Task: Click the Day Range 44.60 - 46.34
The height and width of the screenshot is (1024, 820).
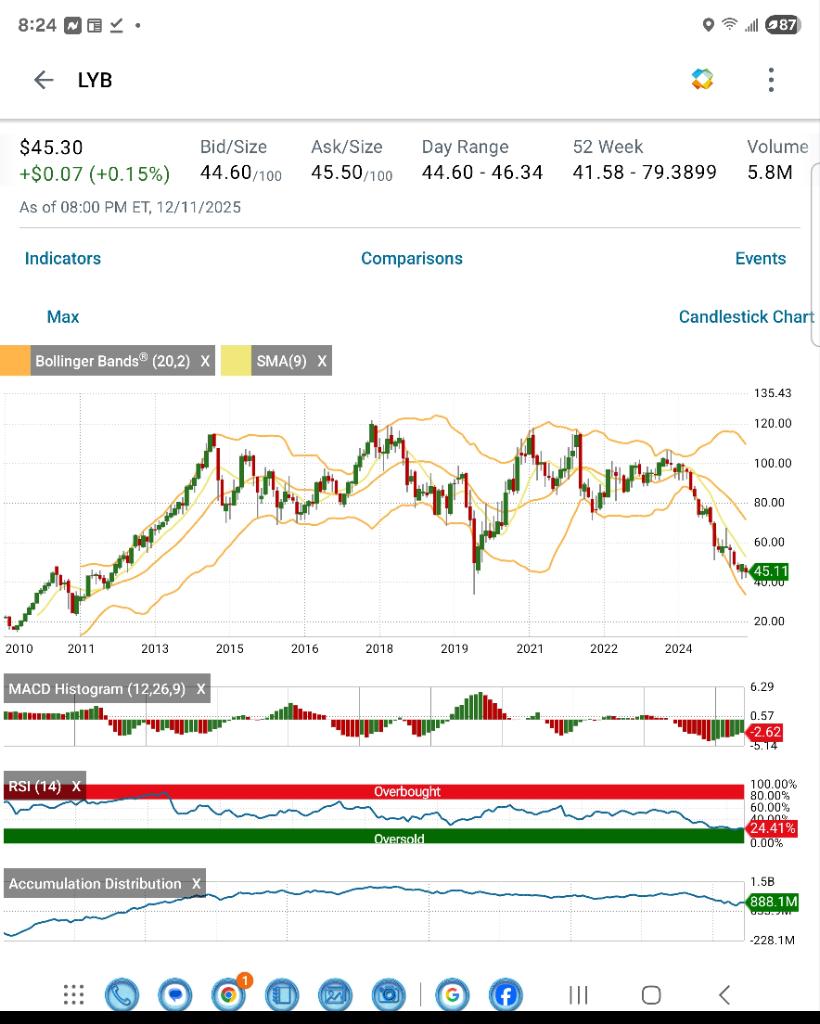Action: pos(482,172)
